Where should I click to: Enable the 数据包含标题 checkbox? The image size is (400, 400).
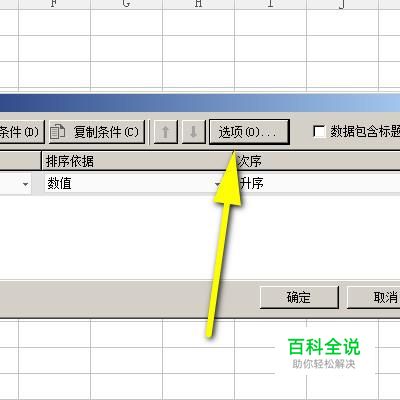click(319, 131)
